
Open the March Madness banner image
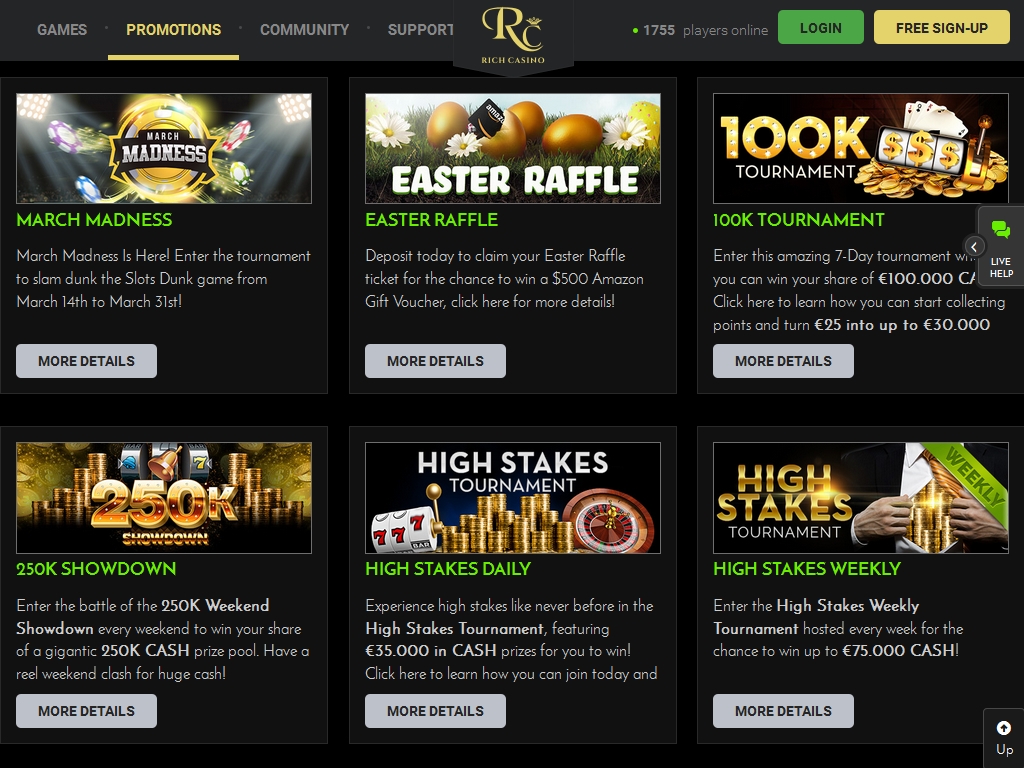click(x=164, y=148)
